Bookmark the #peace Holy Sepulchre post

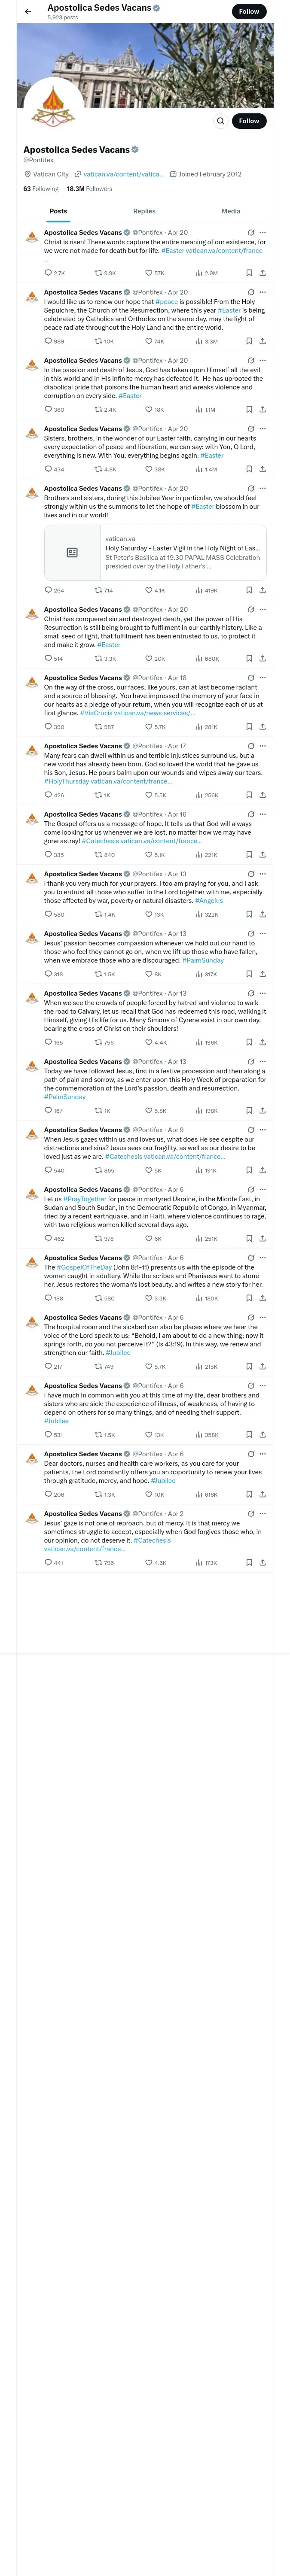pos(249,341)
